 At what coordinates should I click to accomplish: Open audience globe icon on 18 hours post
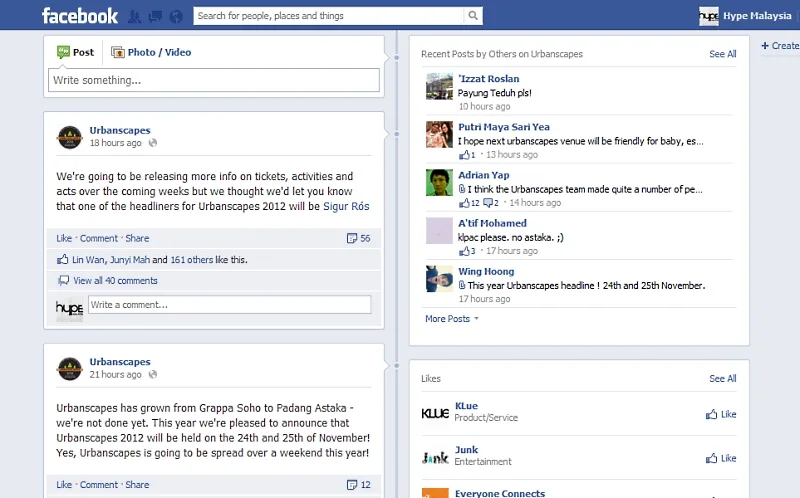tap(153, 143)
